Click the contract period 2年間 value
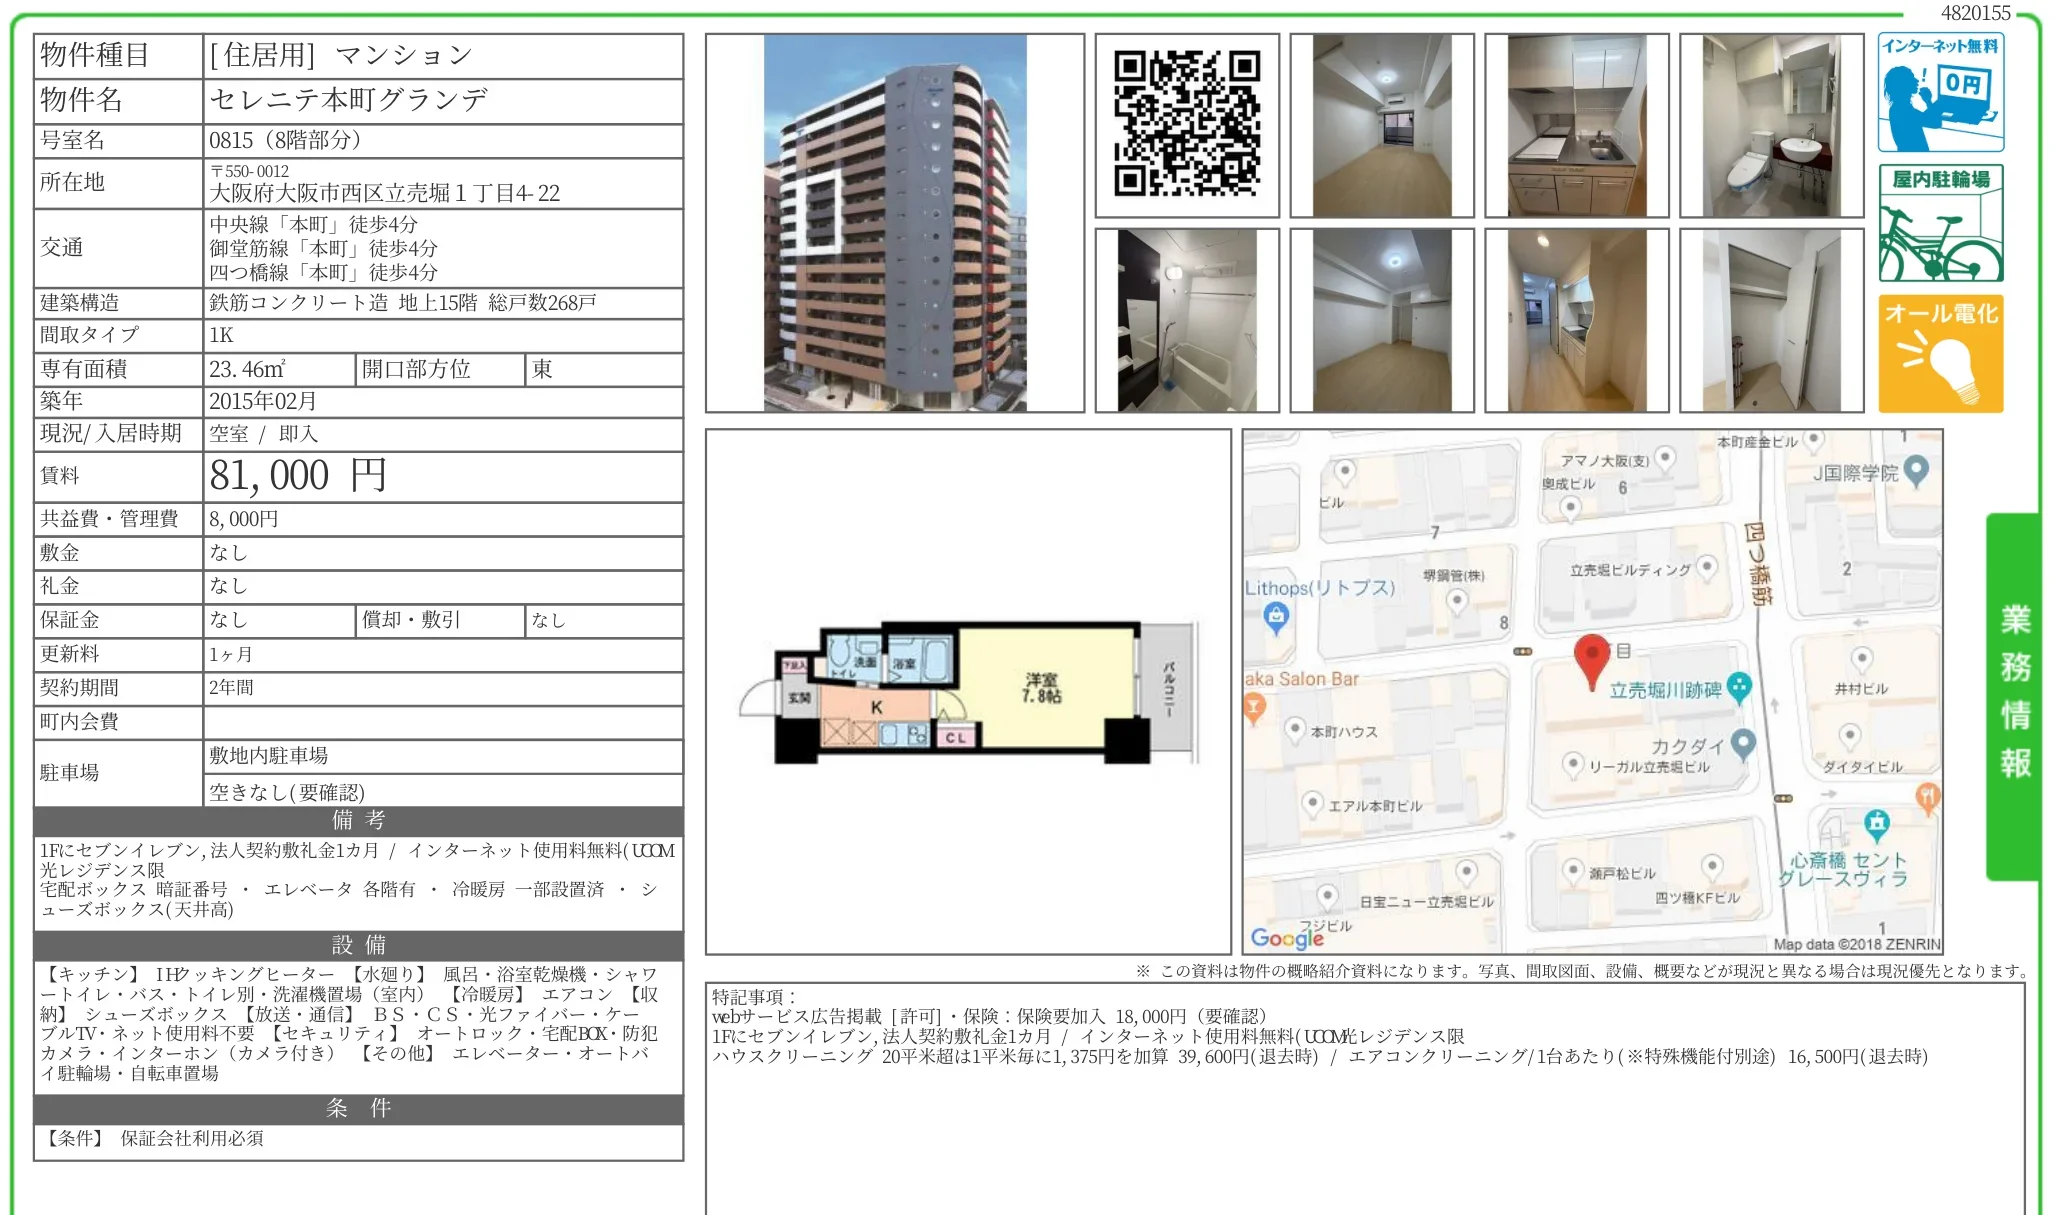2056x1215 pixels. coord(231,687)
